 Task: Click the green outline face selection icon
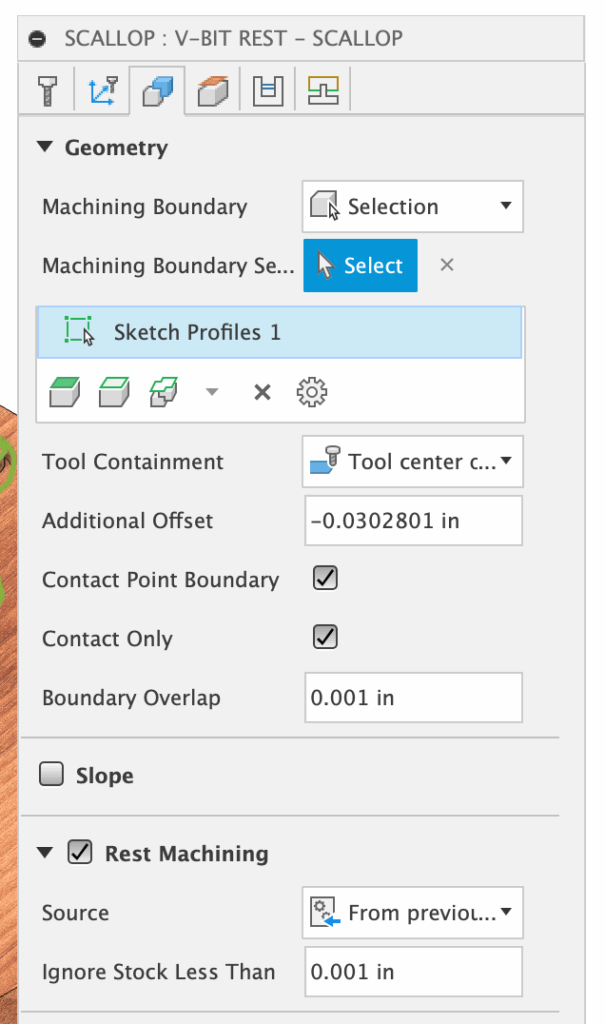tap(112, 392)
